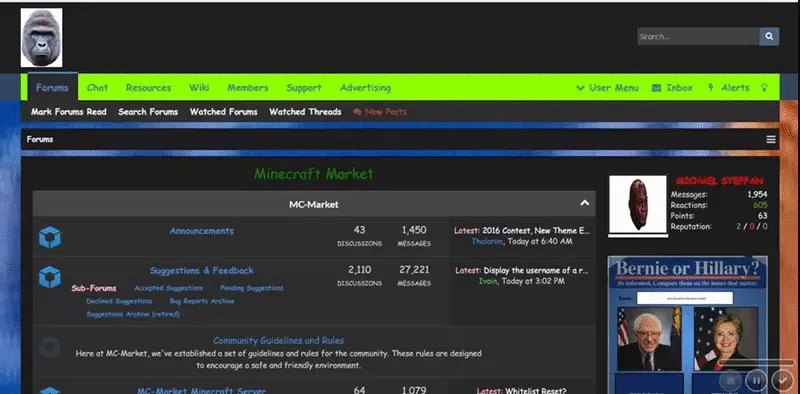
Task: Click the 27,221 messages count
Action: 414,269
